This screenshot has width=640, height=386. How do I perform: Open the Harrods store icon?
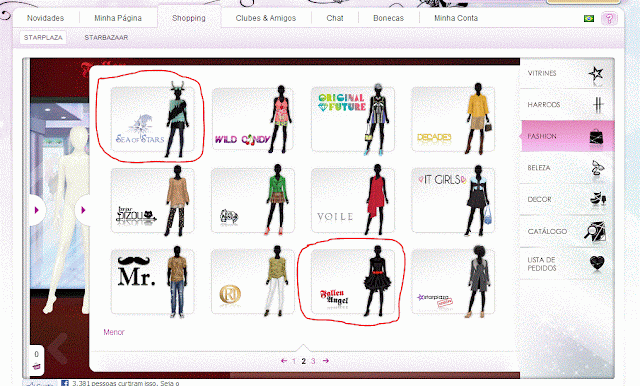coord(598,105)
